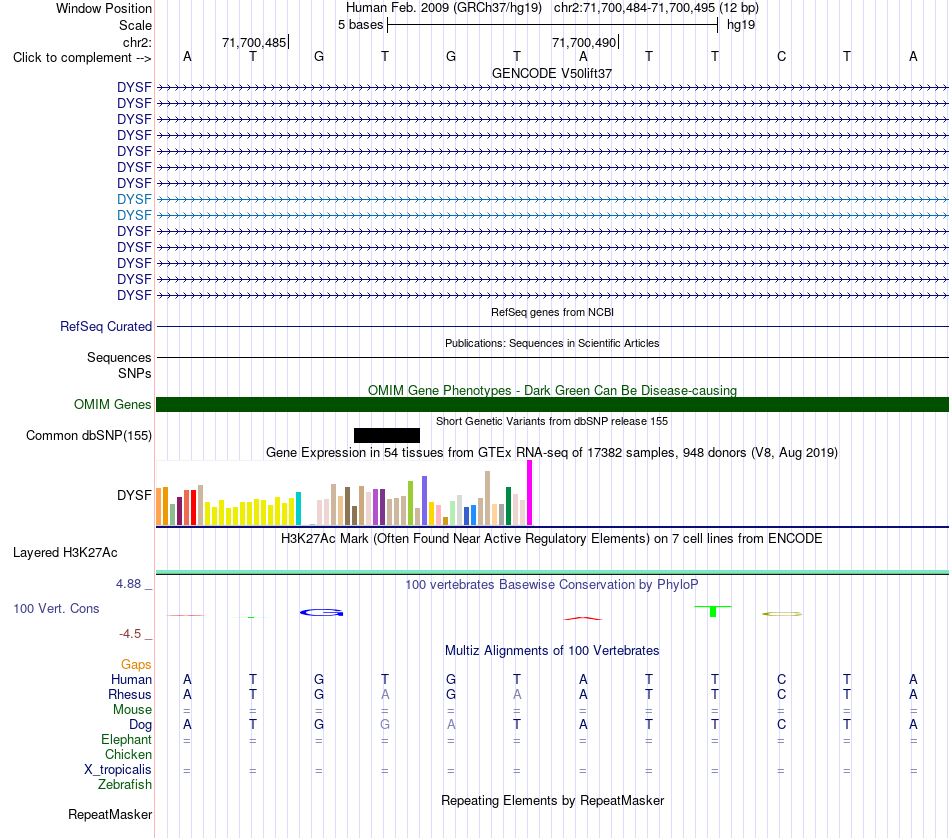Open 100 Vert. Cons track label
Viewport: 950px width, 838px height.
pos(56,608)
